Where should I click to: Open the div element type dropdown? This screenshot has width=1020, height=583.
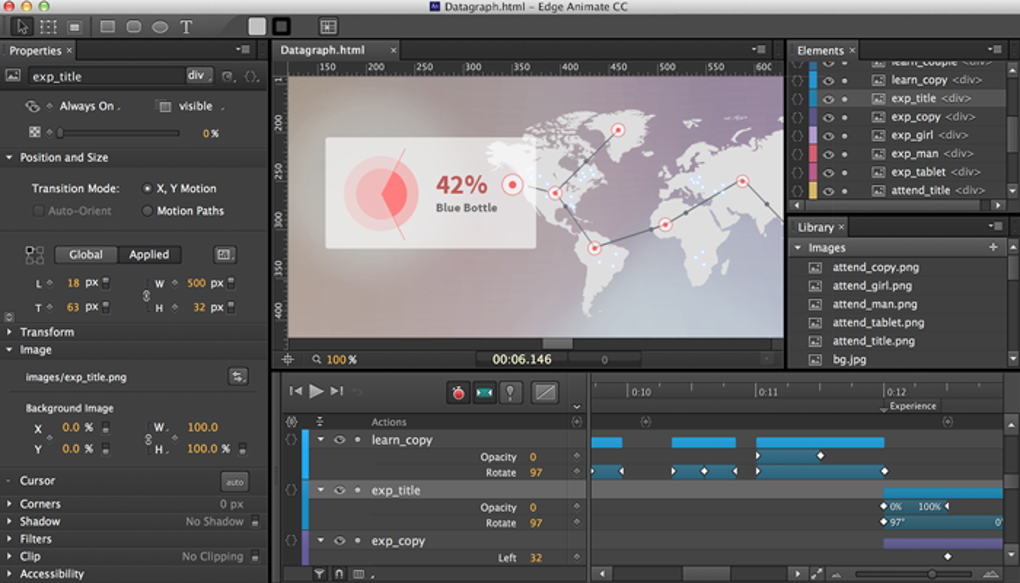199,76
